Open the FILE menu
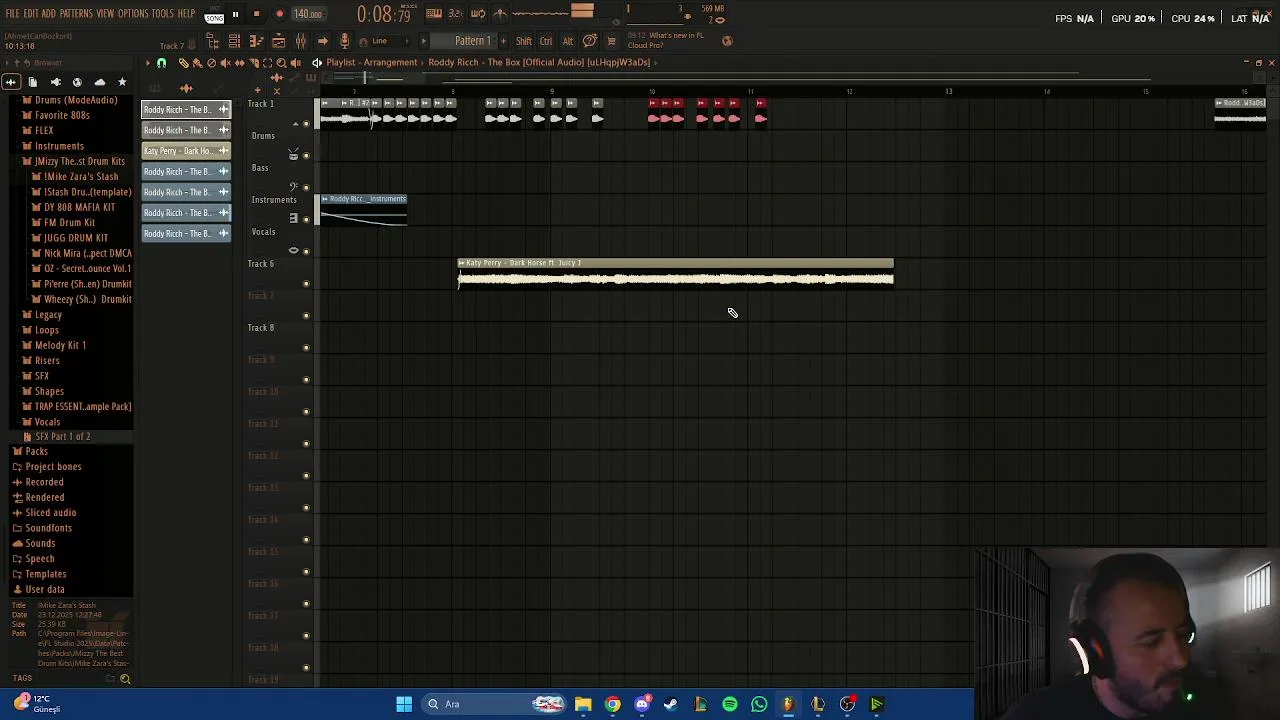Image resolution: width=1280 pixels, height=720 pixels. coord(12,14)
